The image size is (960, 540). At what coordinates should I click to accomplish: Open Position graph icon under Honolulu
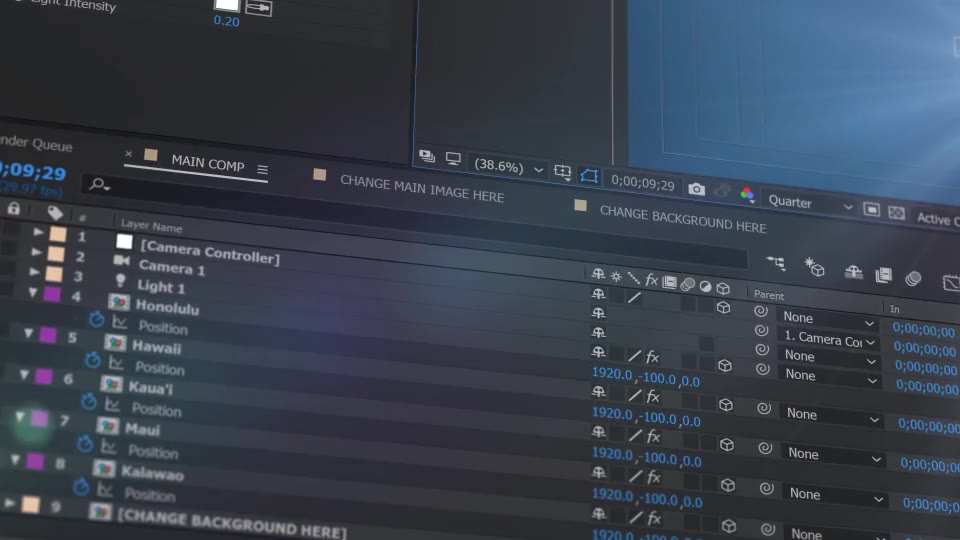pos(120,322)
